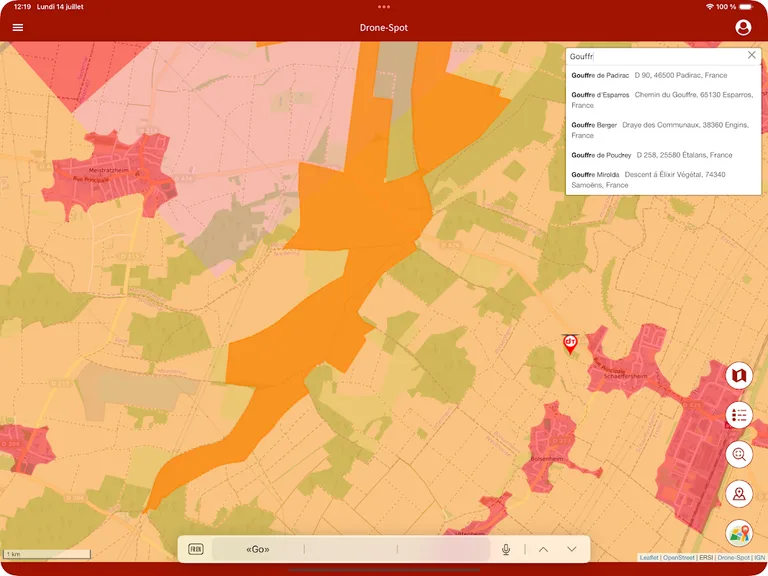Clear the search with the X button
This screenshot has height=576, width=768.
[752, 55]
